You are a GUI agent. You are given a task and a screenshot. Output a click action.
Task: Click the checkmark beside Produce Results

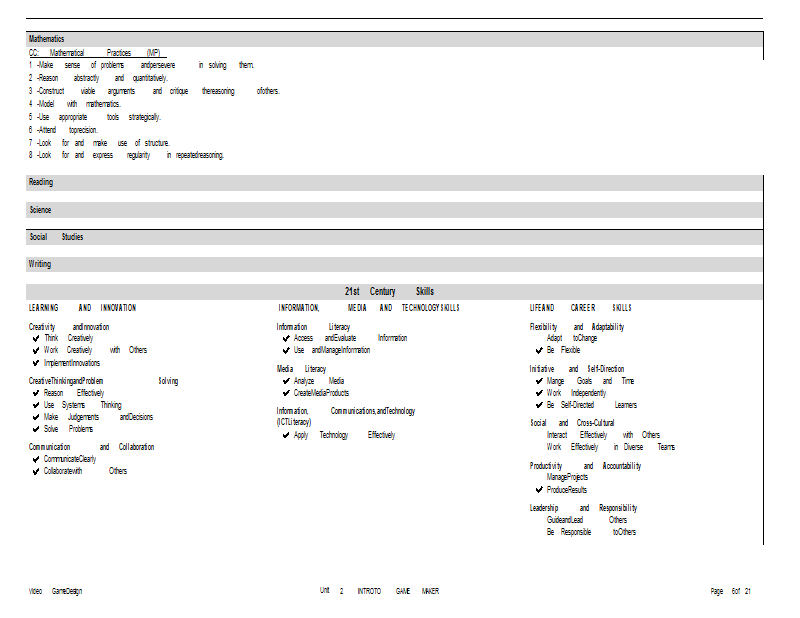click(539, 490)
